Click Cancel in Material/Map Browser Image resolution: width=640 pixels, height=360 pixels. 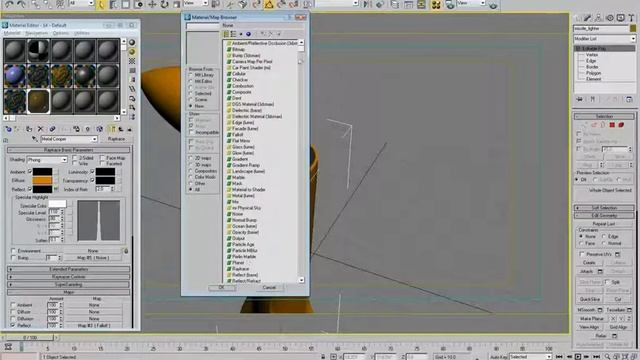(x=269, y=287)
